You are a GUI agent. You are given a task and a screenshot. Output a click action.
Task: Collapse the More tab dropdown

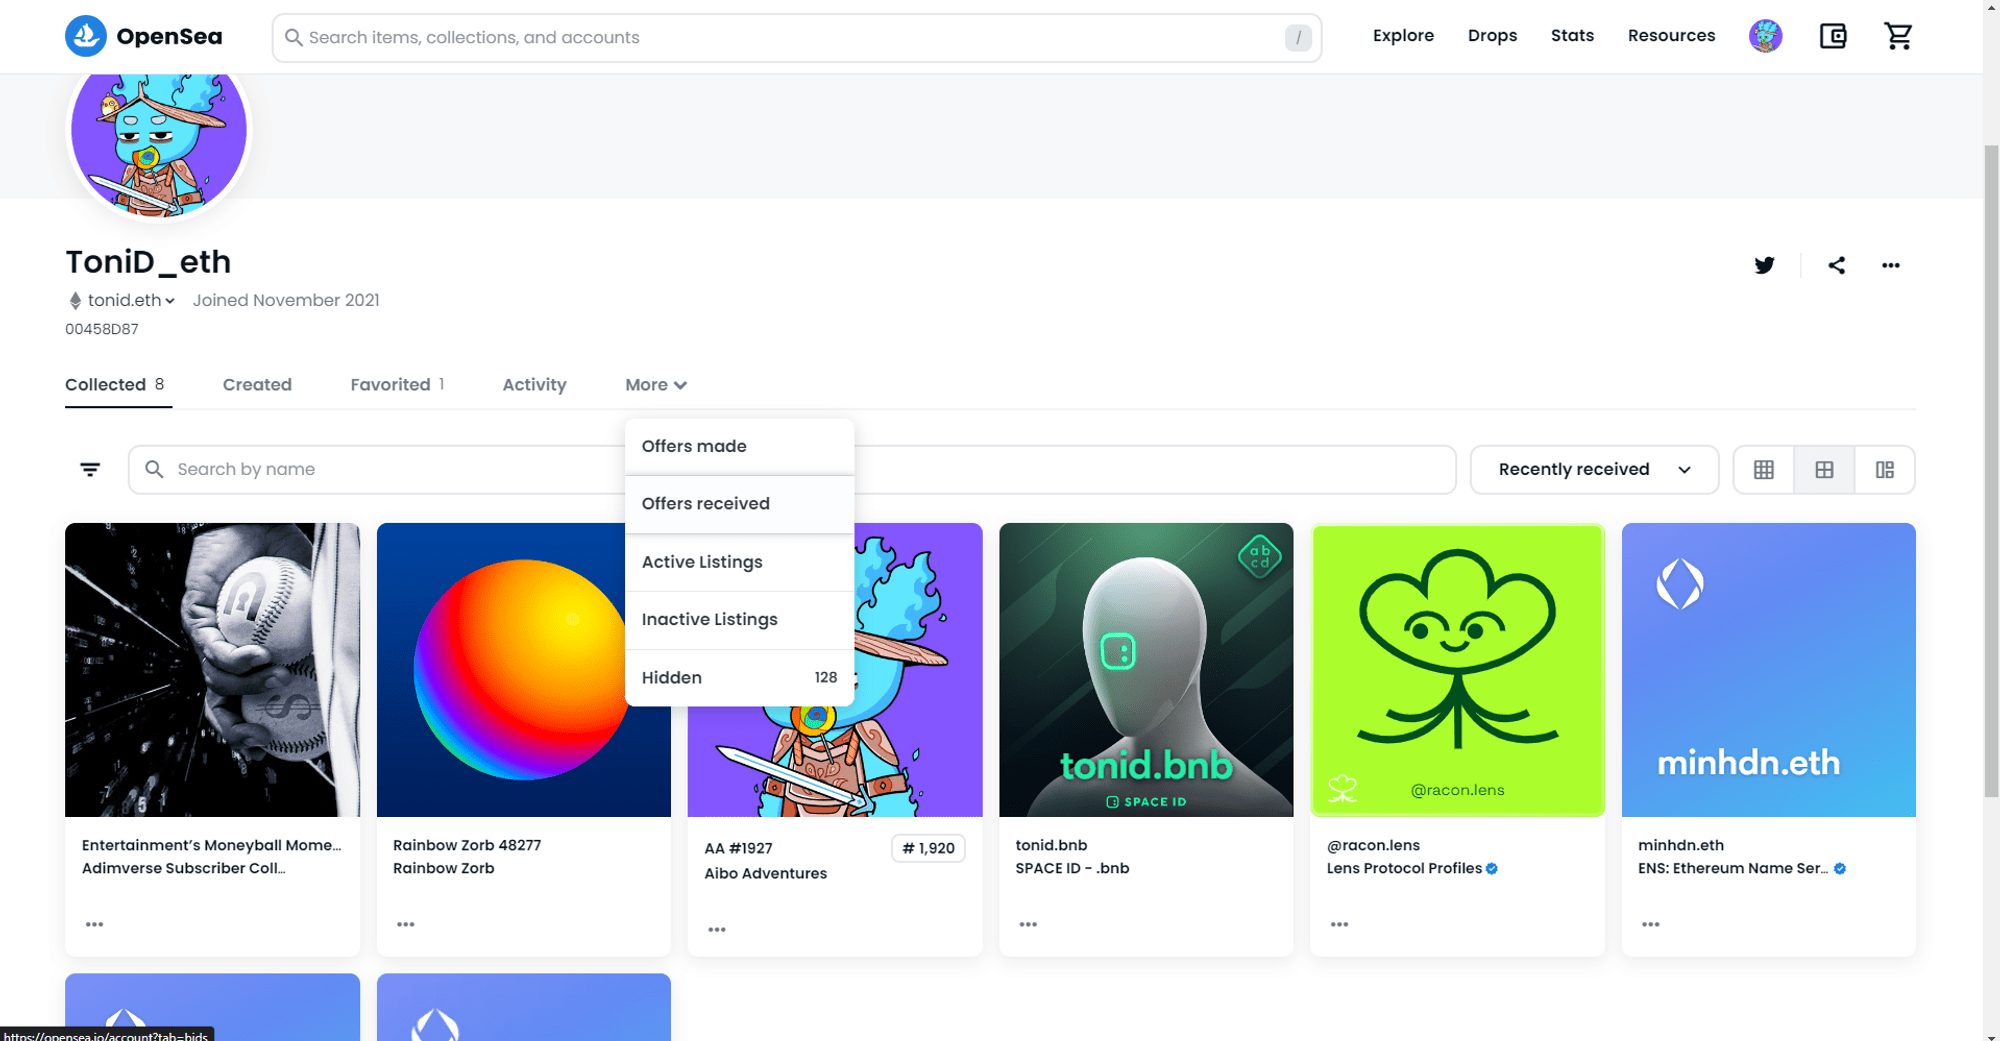click(655, 385)
